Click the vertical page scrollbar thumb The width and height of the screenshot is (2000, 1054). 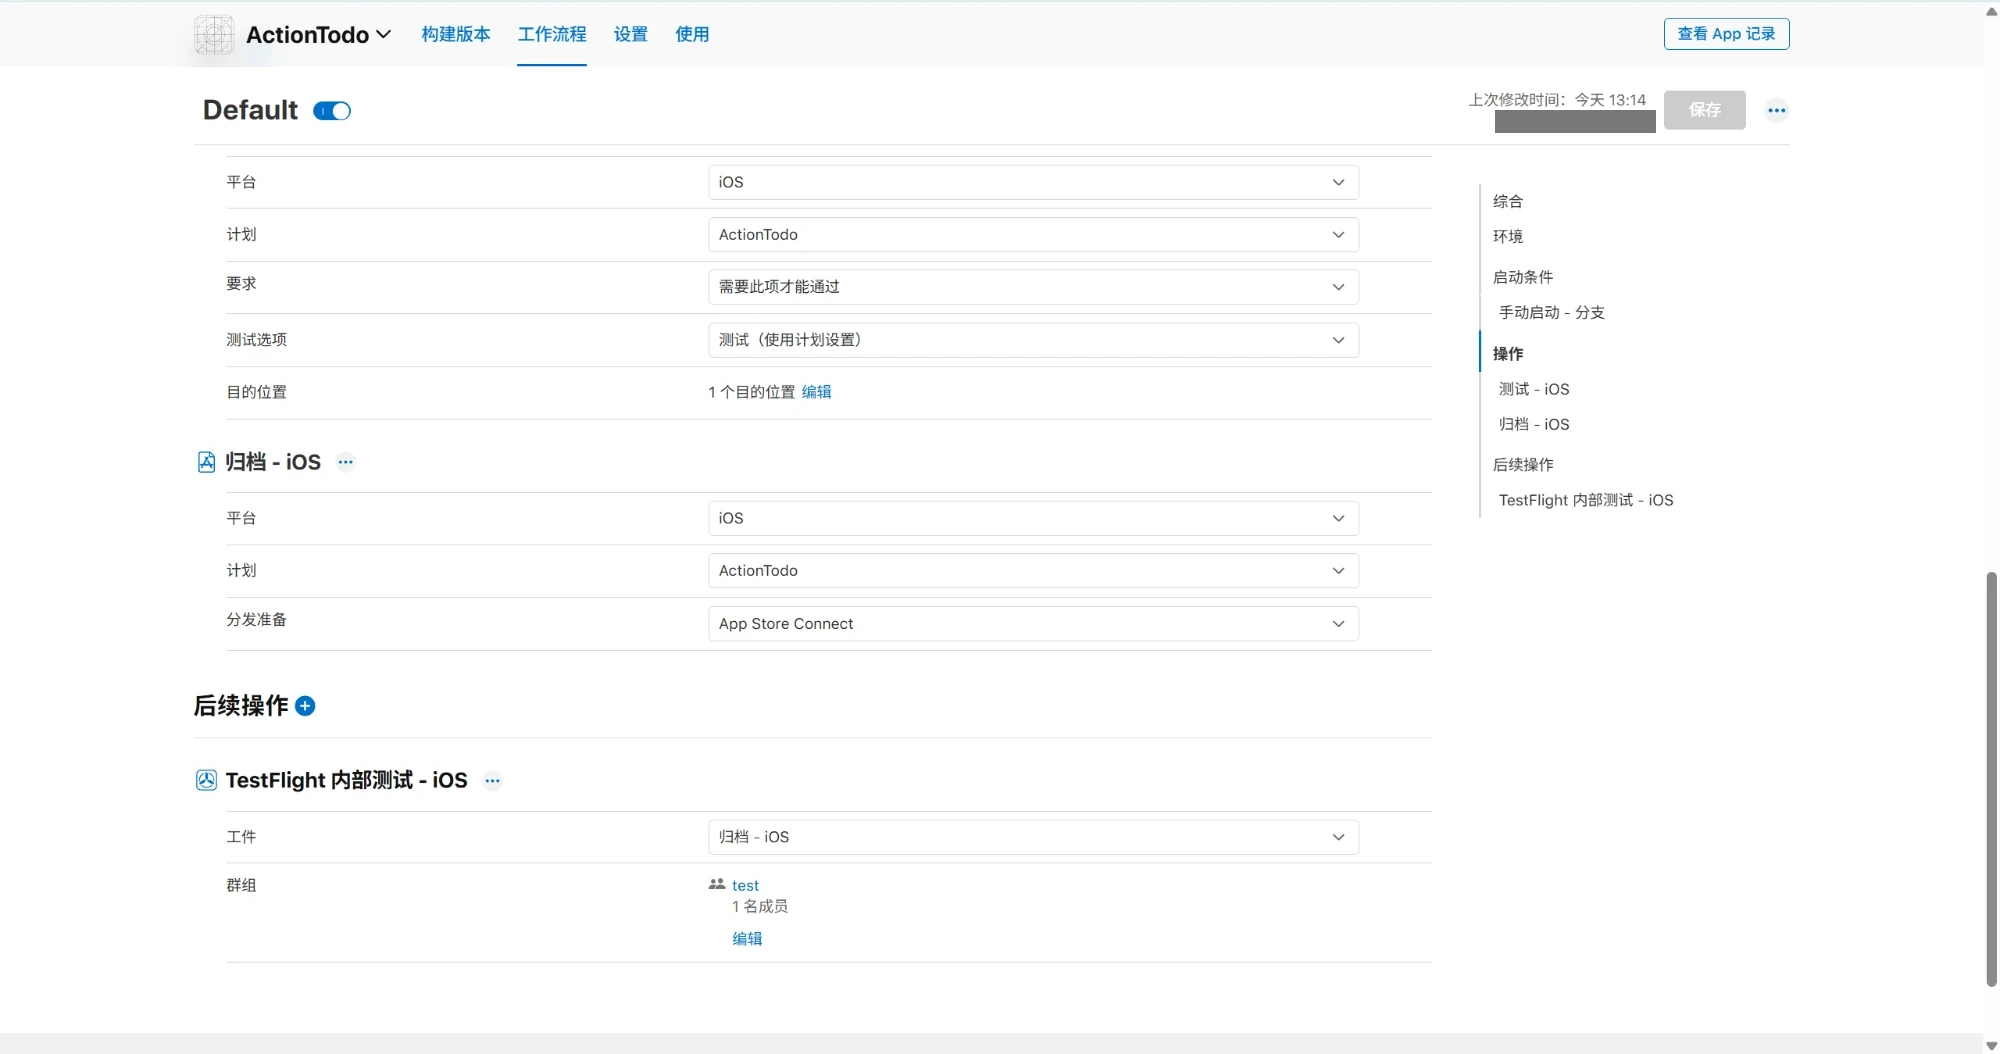(x=1991, y=779)
